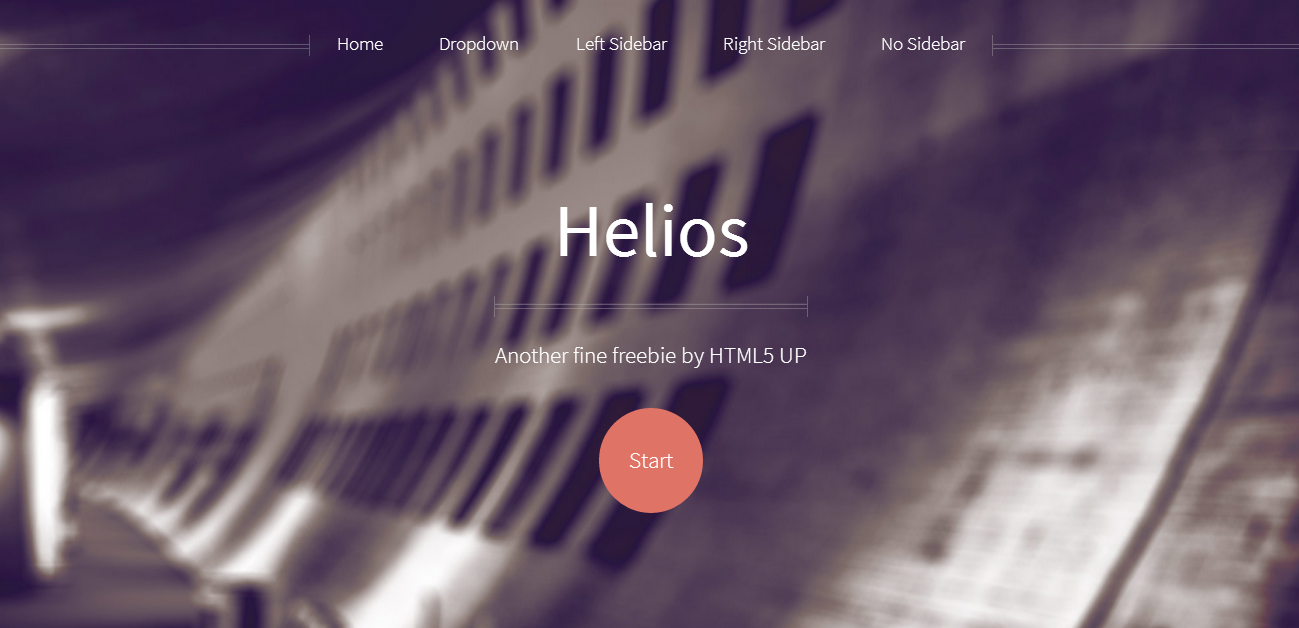
Task: Click the HTML5 UP words in subtitle
Action: [758, 355]
